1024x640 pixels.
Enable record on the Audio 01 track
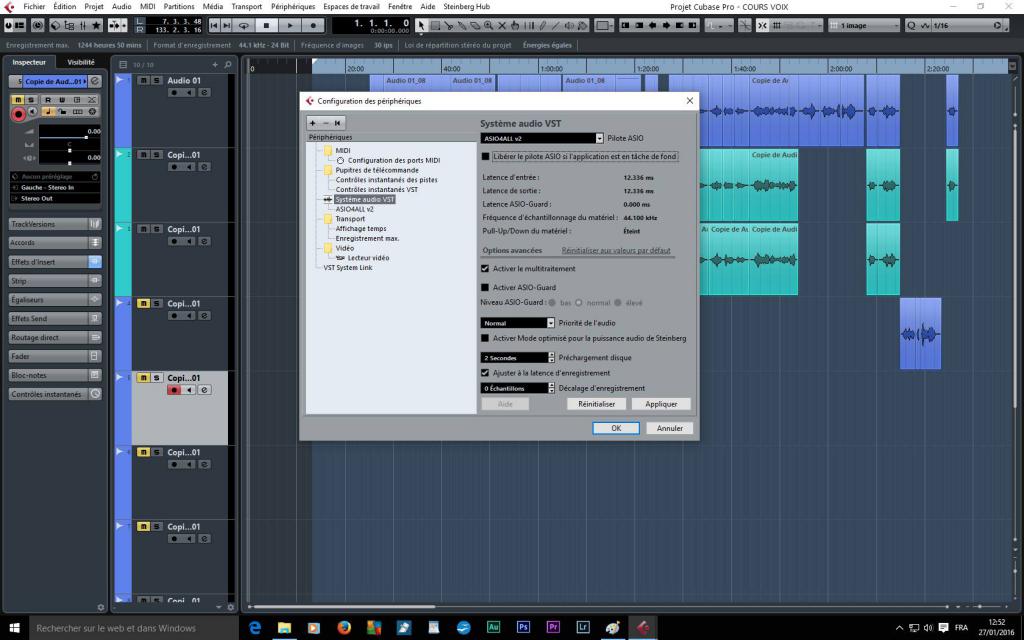click(x=174, y=93)
